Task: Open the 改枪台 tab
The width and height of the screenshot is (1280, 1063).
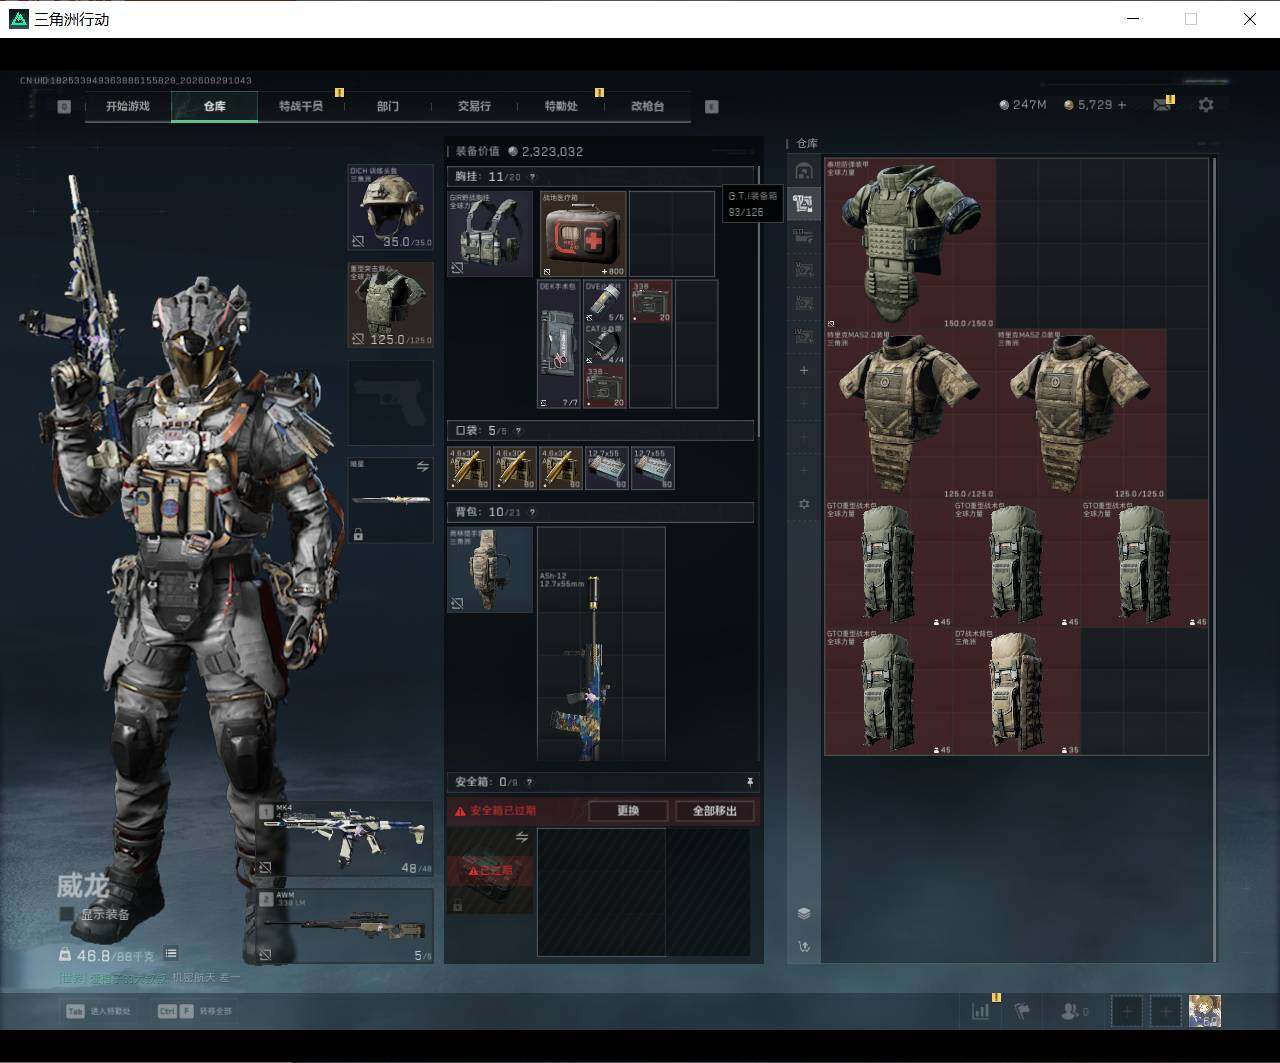Action: (647, 106)
